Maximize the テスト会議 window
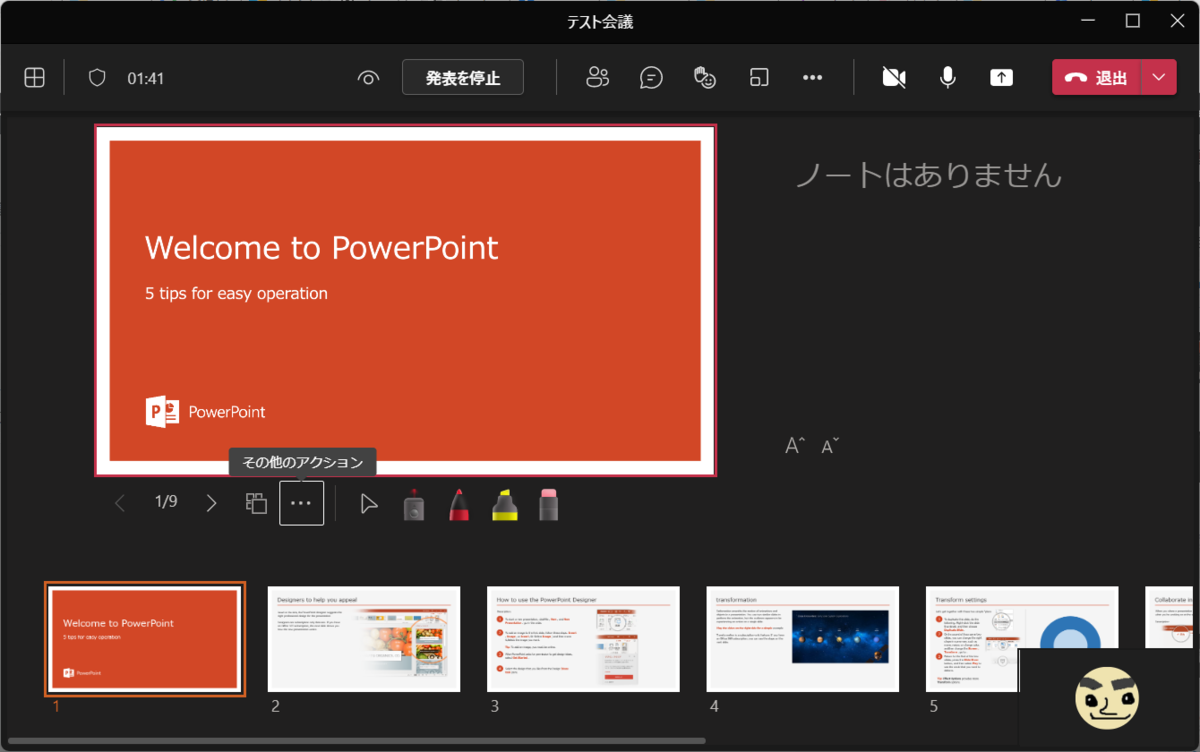The width and height of the screenshot is (1200, 752). [x=1133, y=21]
